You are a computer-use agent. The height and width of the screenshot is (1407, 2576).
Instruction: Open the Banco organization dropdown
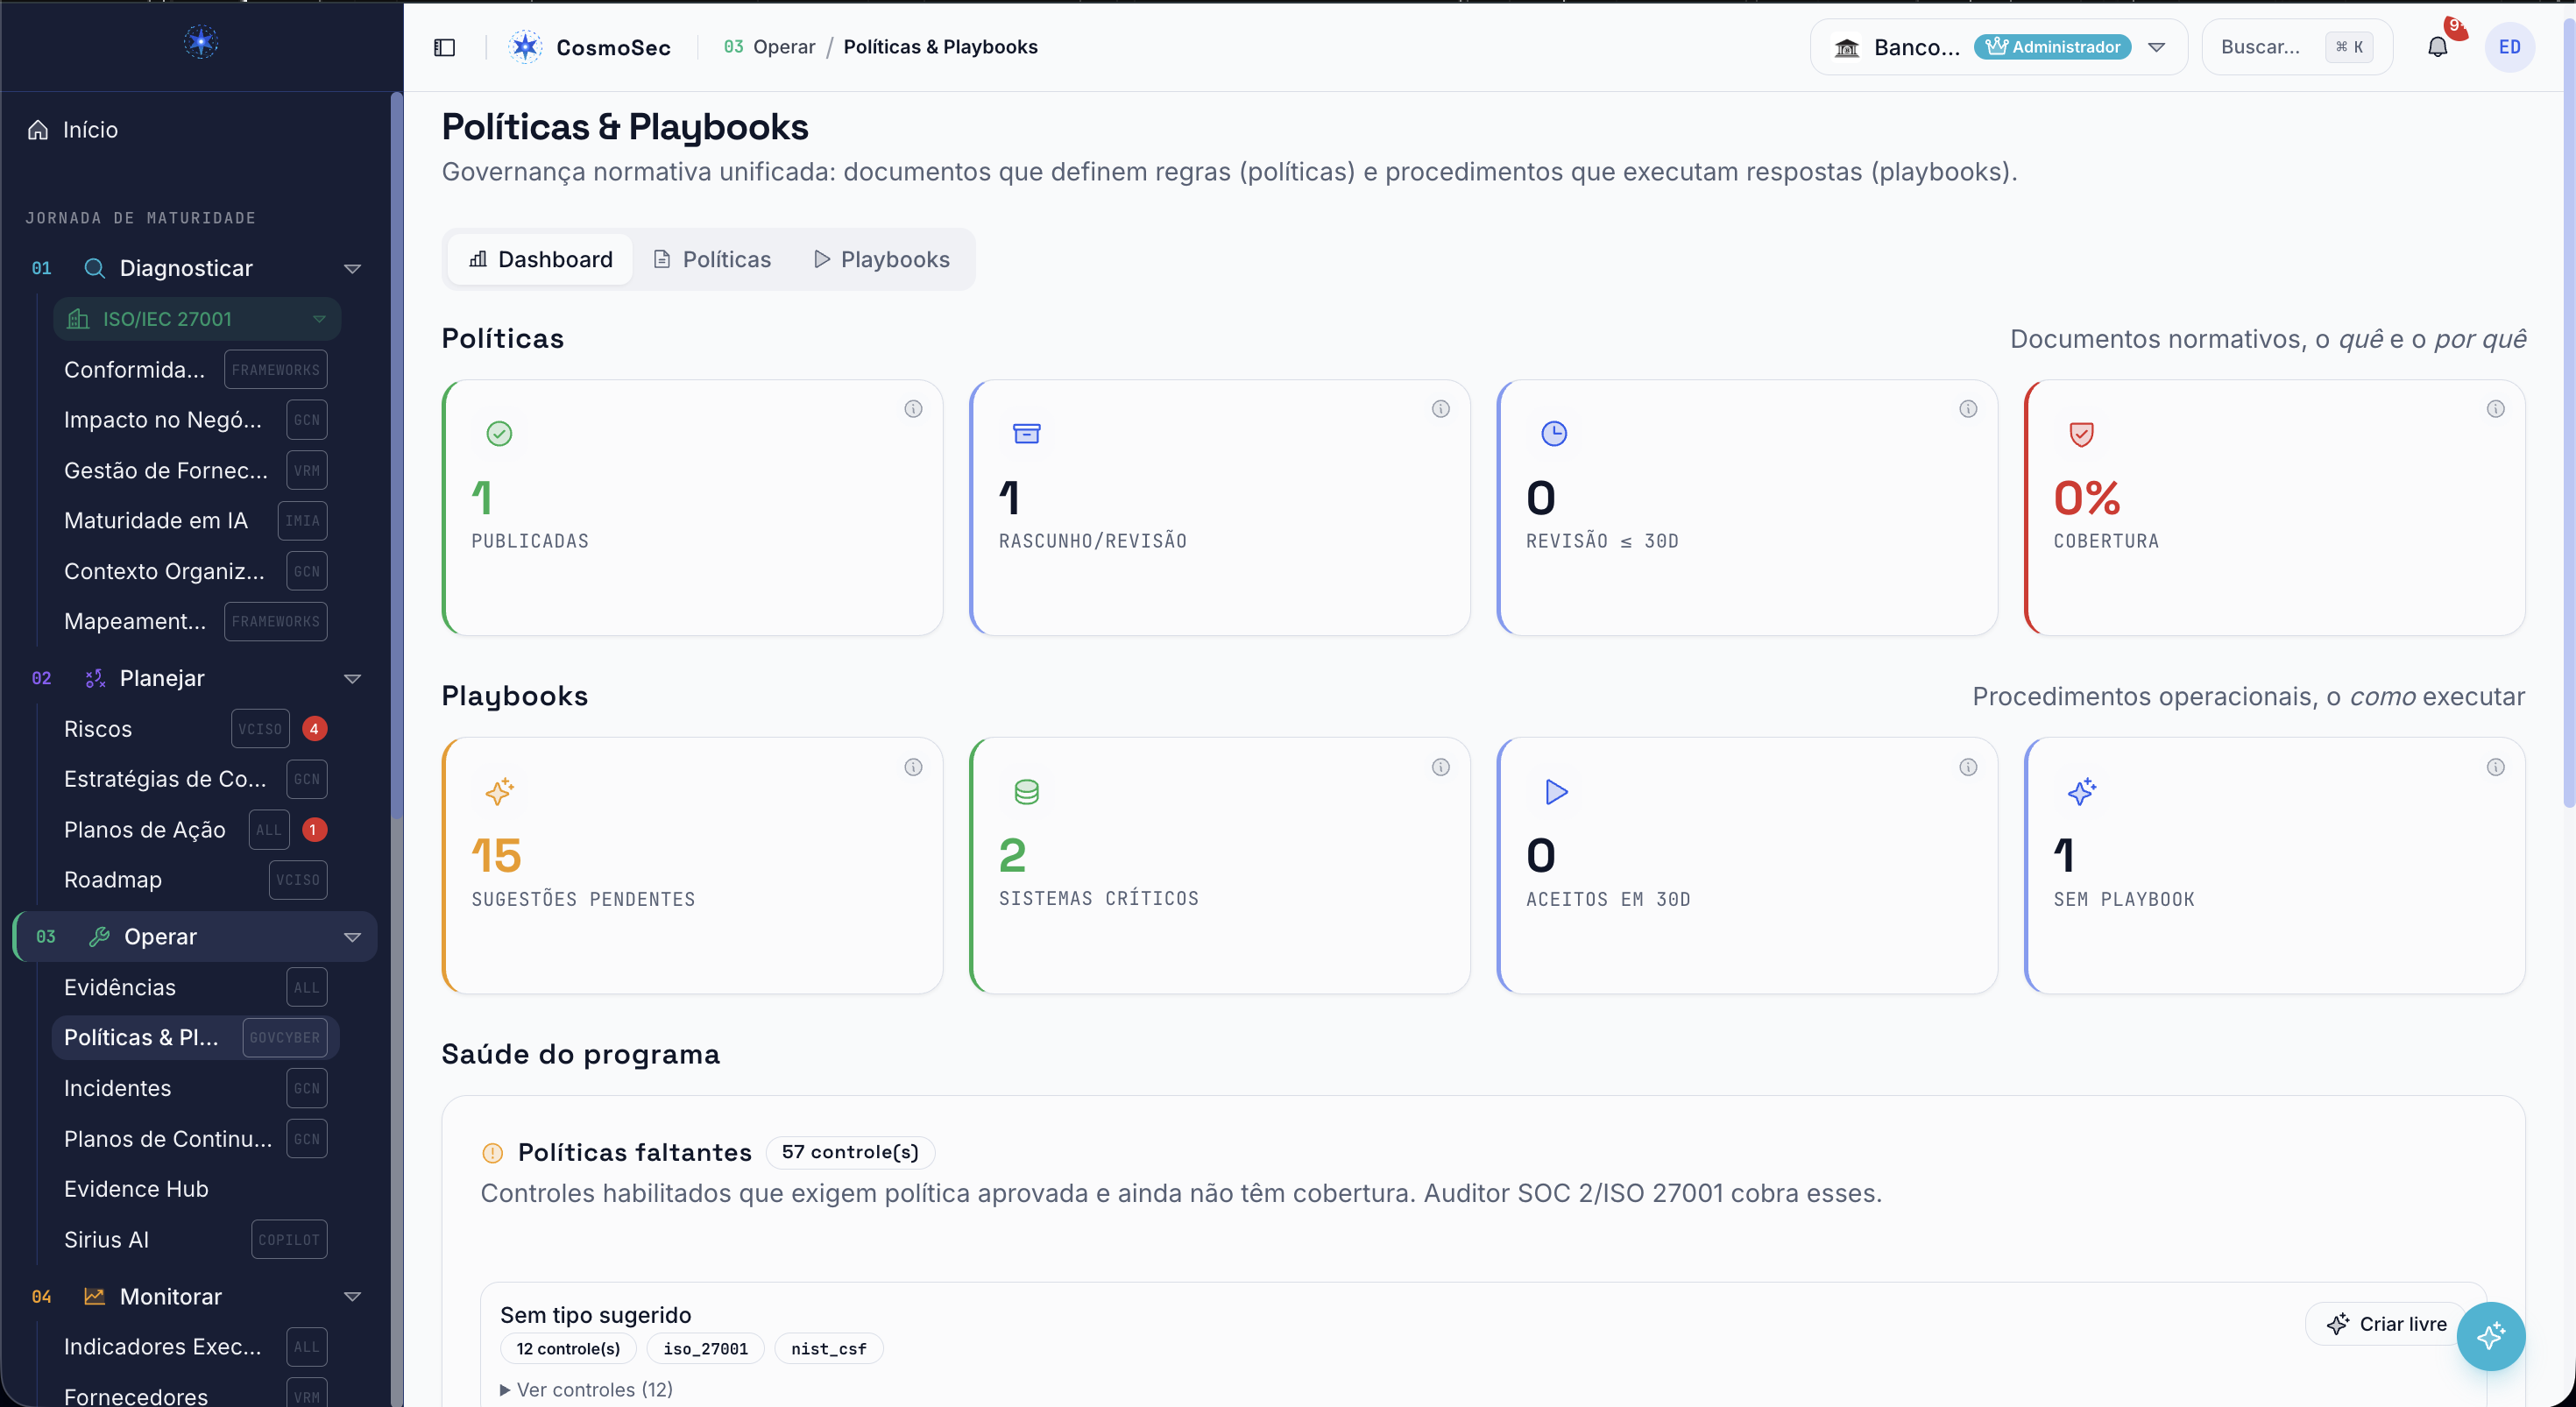1998,47
